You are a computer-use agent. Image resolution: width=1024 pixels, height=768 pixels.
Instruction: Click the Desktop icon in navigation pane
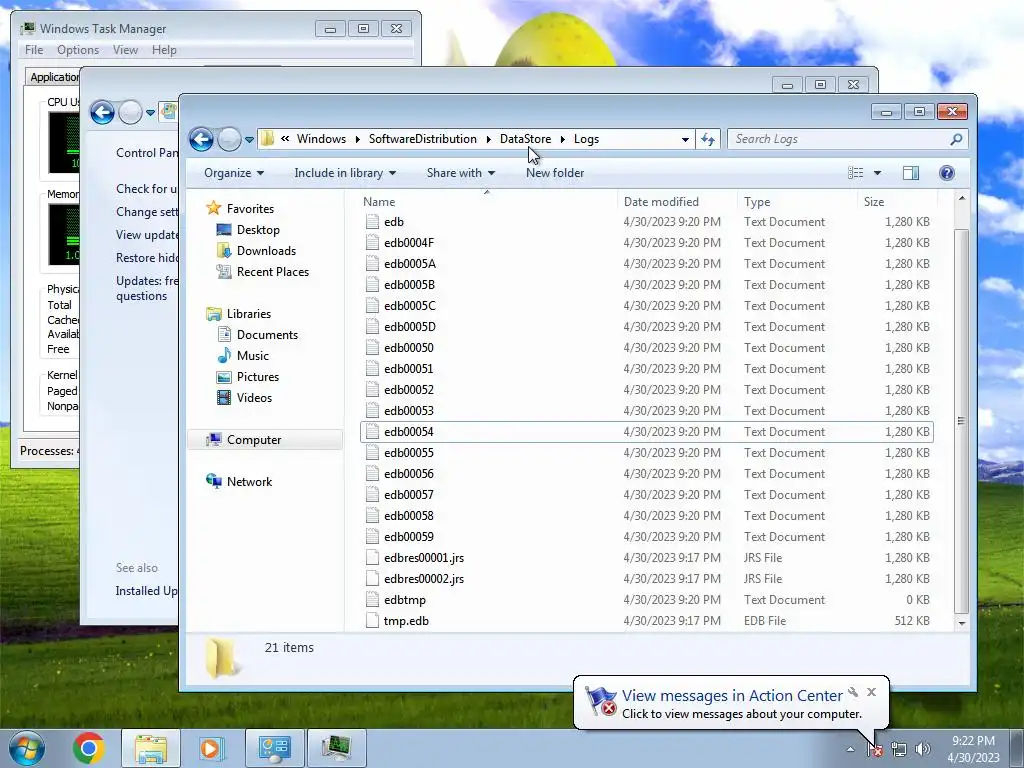tap(224, 230)
